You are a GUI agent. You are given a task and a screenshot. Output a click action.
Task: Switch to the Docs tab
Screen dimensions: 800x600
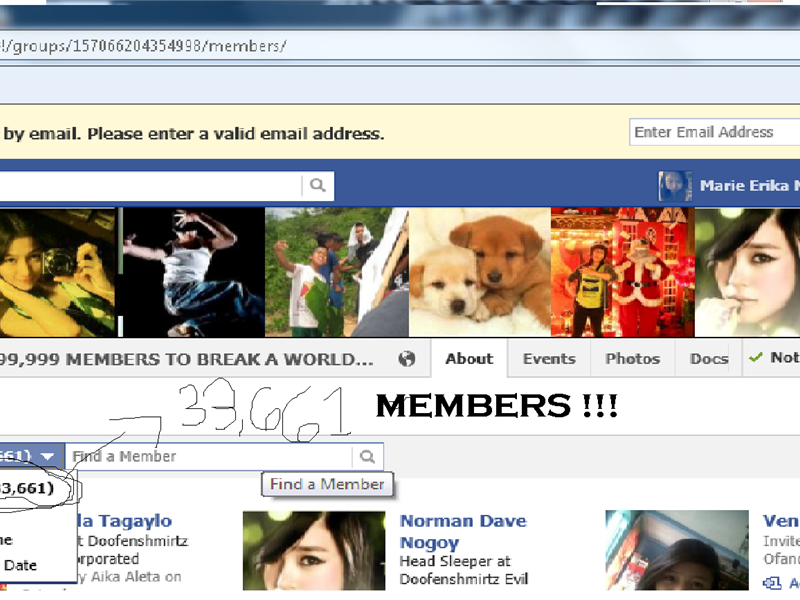[x=709, y=358]
